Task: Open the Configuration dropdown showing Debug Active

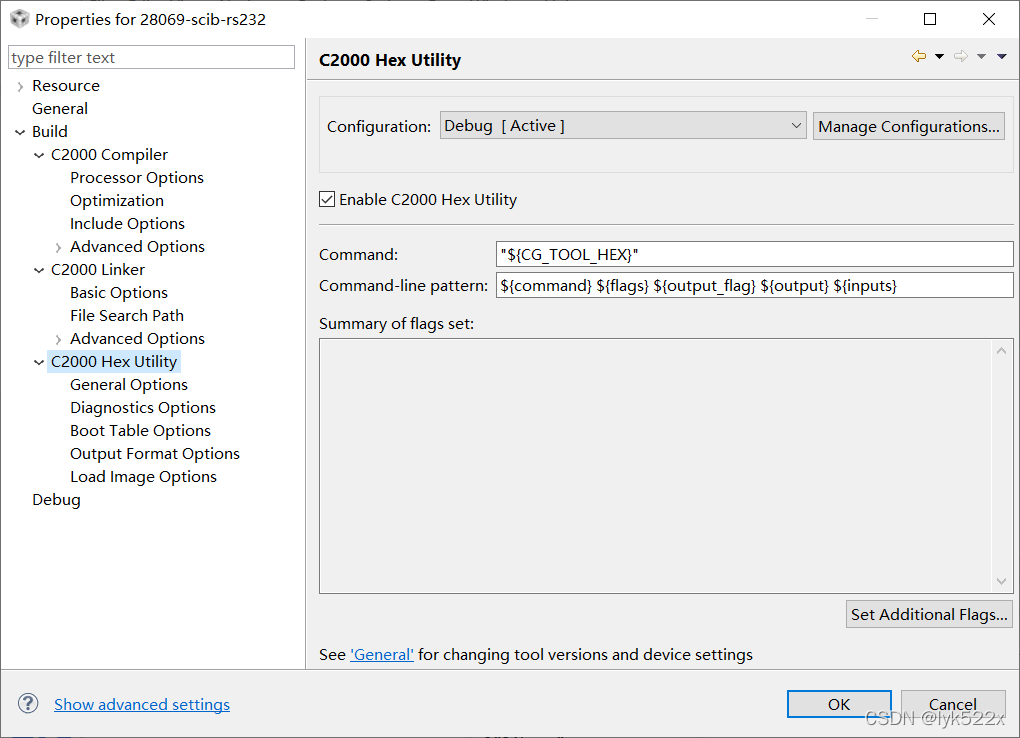Action: [797, 125]
